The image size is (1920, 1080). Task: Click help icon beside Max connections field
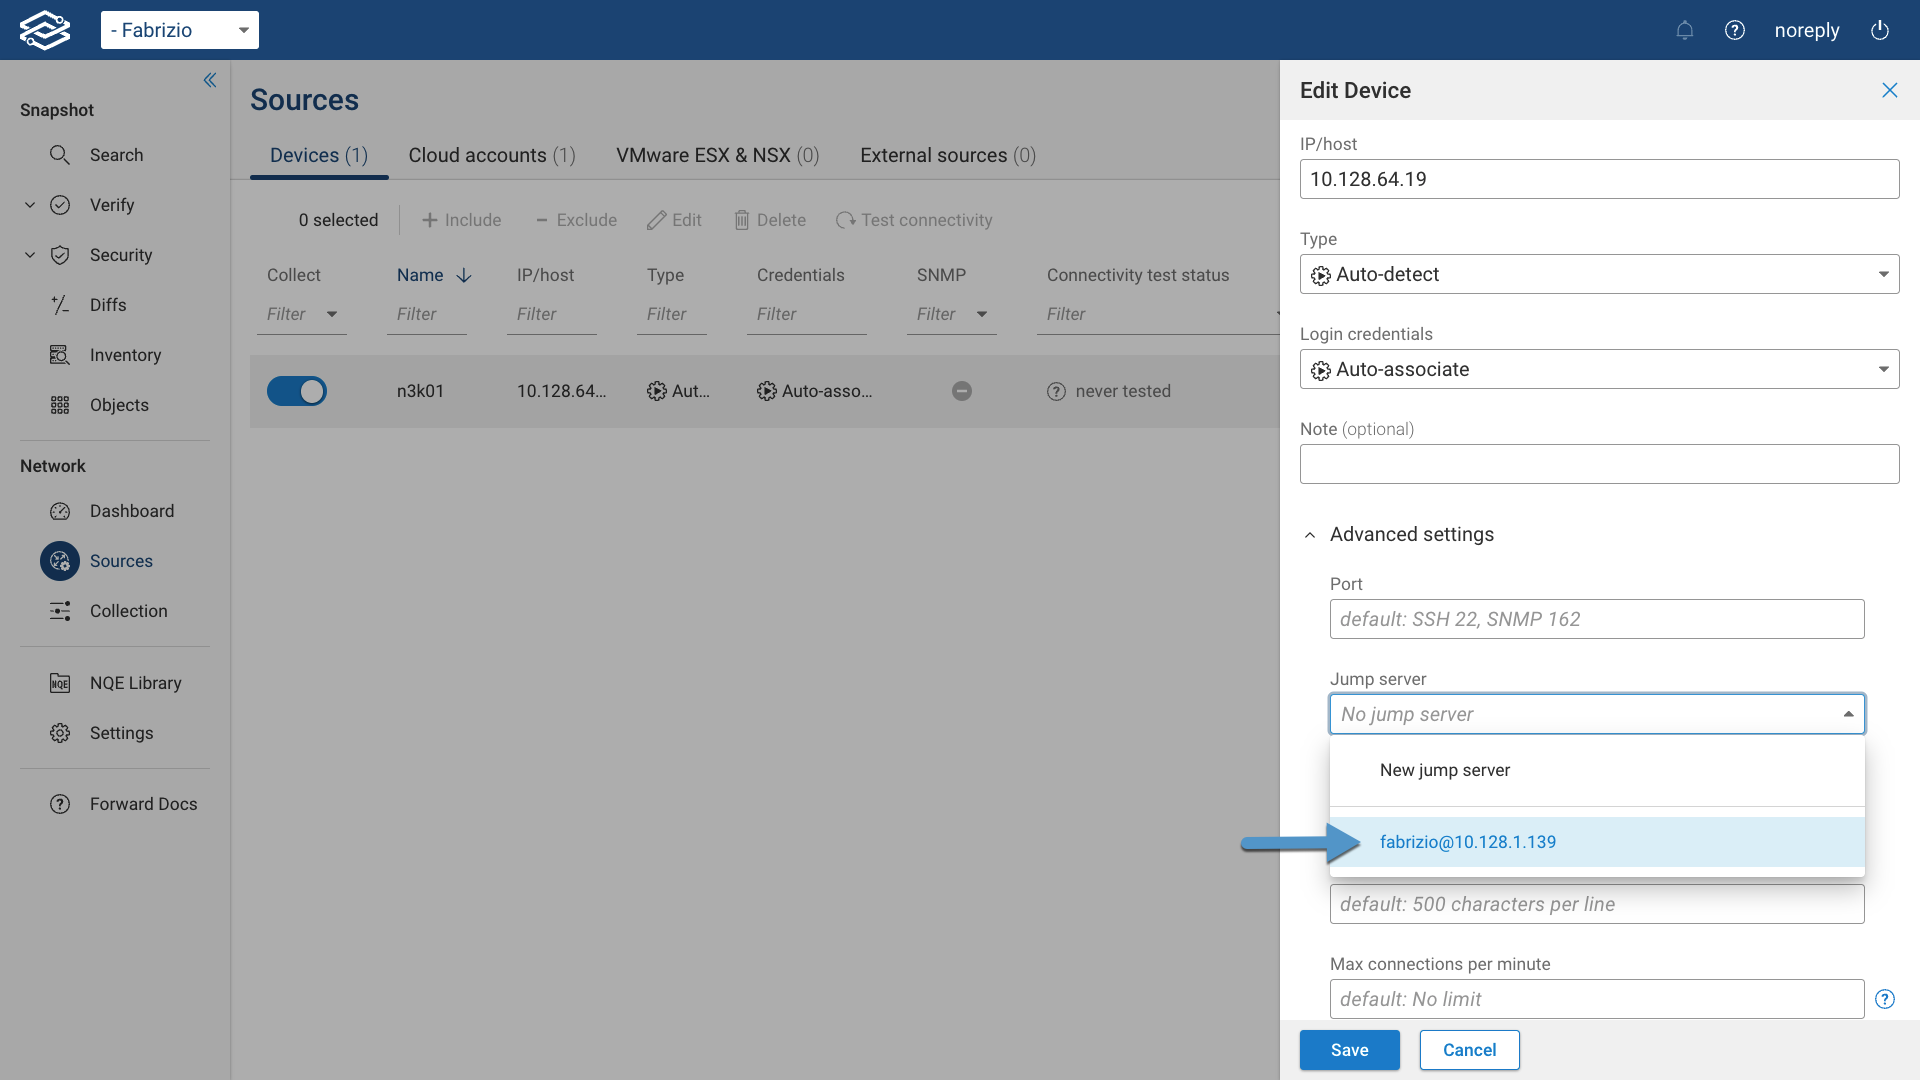pyautogui.click(x=1885, y=999)
